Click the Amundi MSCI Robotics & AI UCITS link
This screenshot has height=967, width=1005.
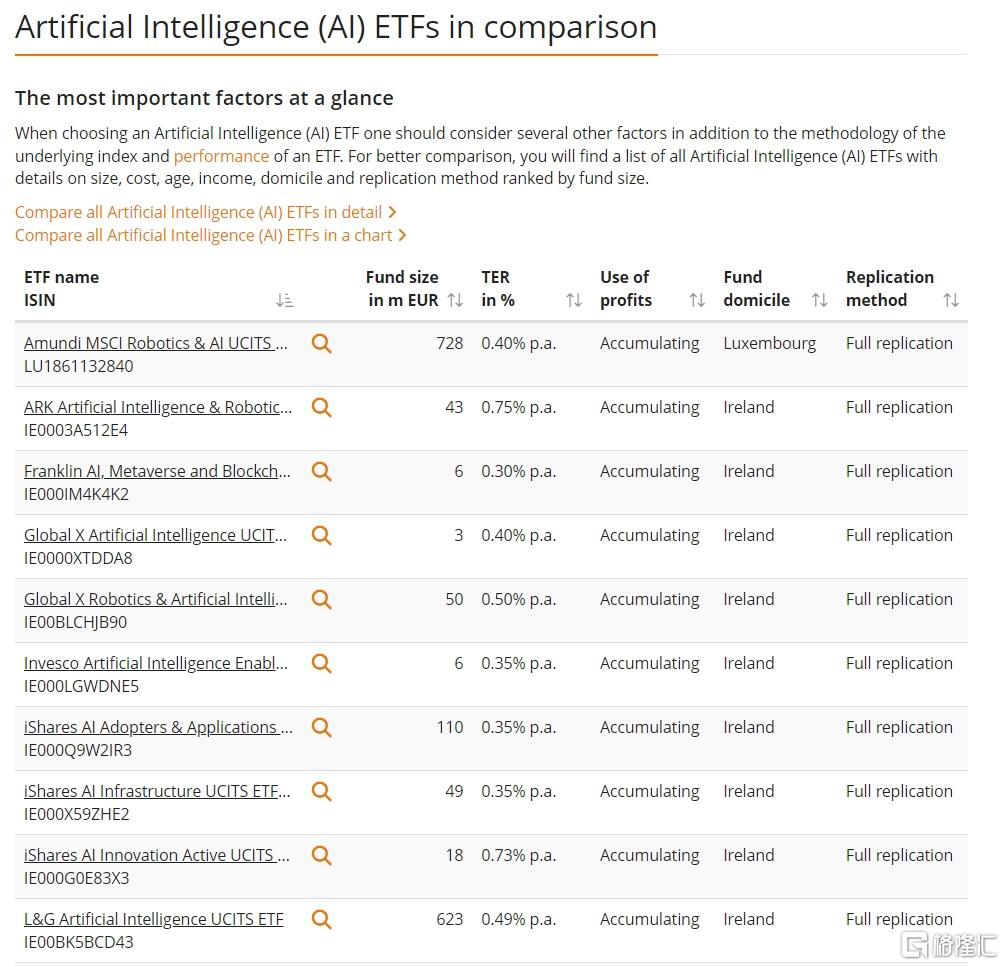tap(156, 343)
